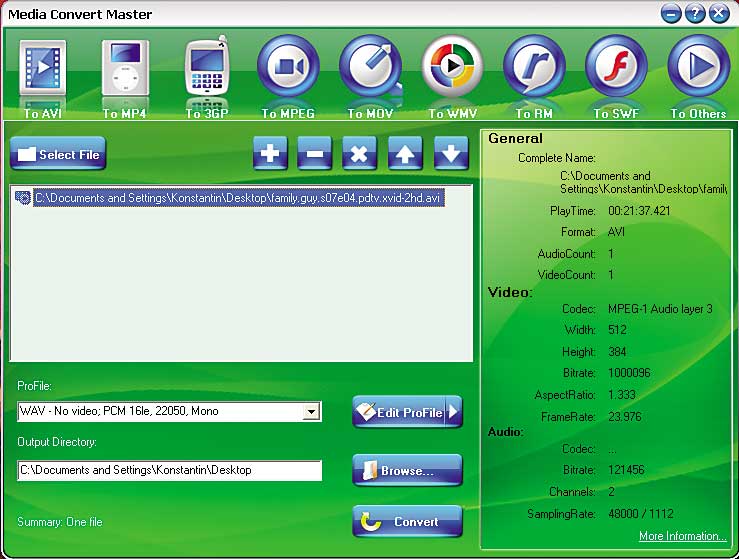This screenshot has height=559, width=739.
Task: Add a file with the plus button
Action: (270, 153)
